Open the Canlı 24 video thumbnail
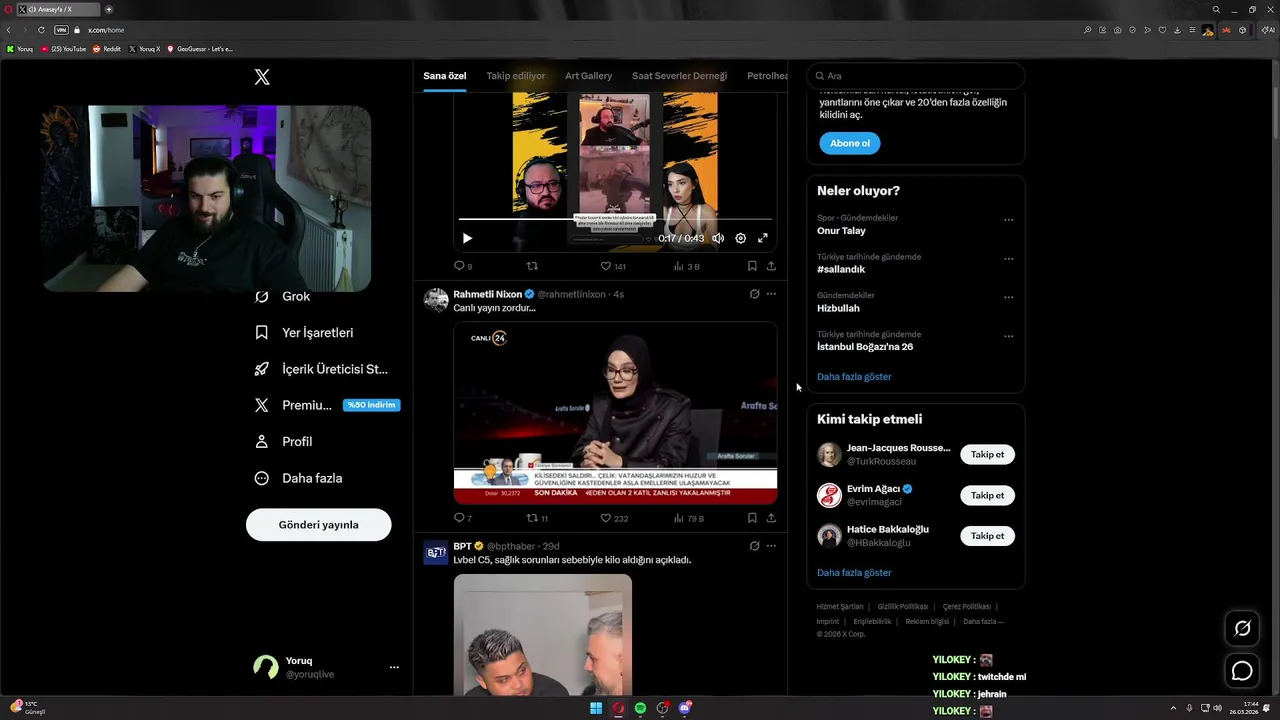 click(615, 413)
